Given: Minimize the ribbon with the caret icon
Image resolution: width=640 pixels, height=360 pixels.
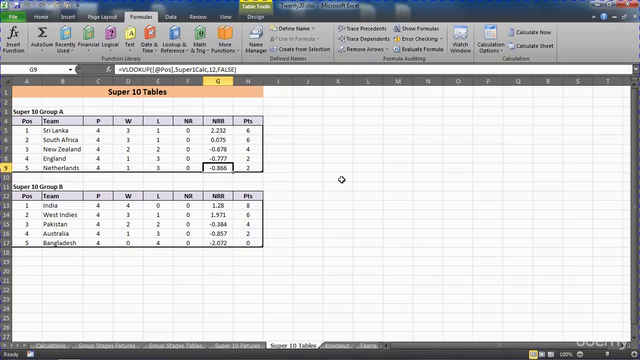Looking at the screenshot, I should [x=593, y=17].
